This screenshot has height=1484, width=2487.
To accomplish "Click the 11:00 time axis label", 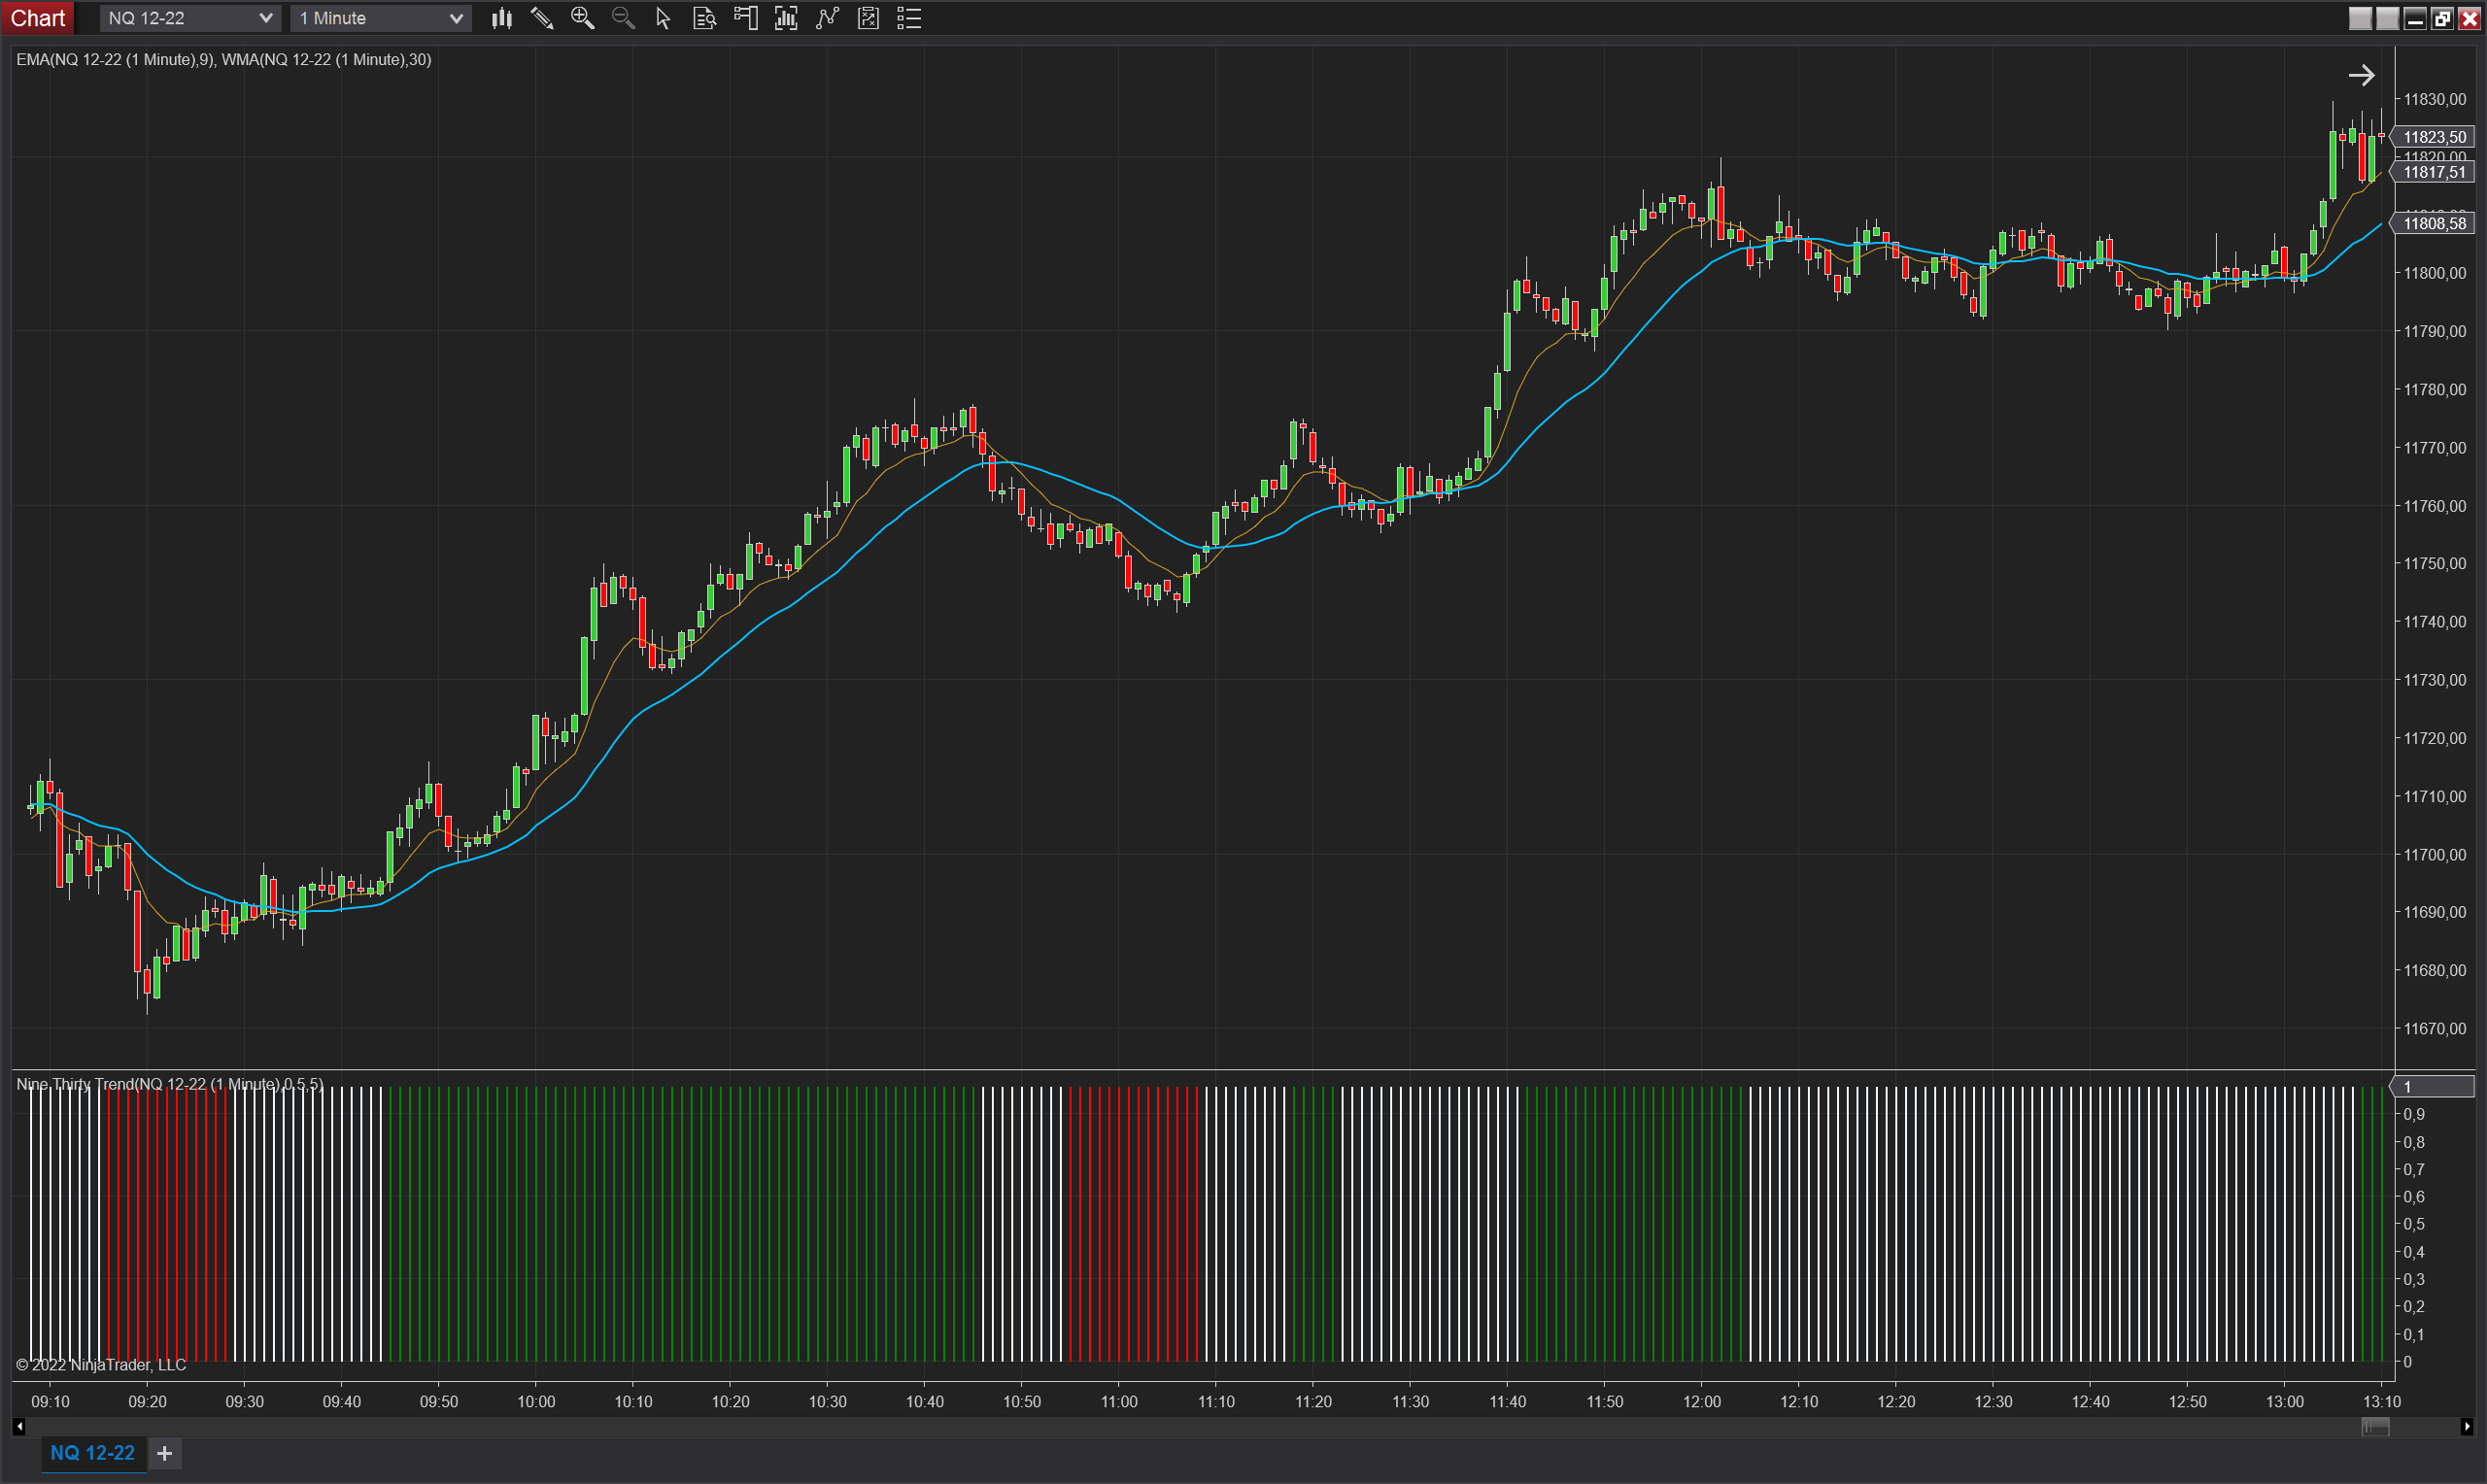I will coord(1119,1402).
